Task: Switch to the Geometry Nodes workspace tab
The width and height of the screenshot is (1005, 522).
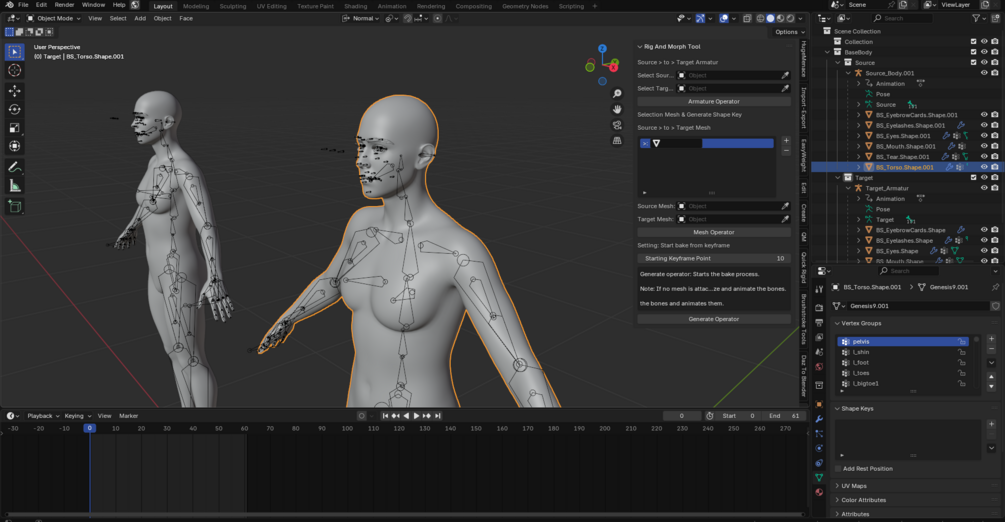Action: tap(525, 6)
